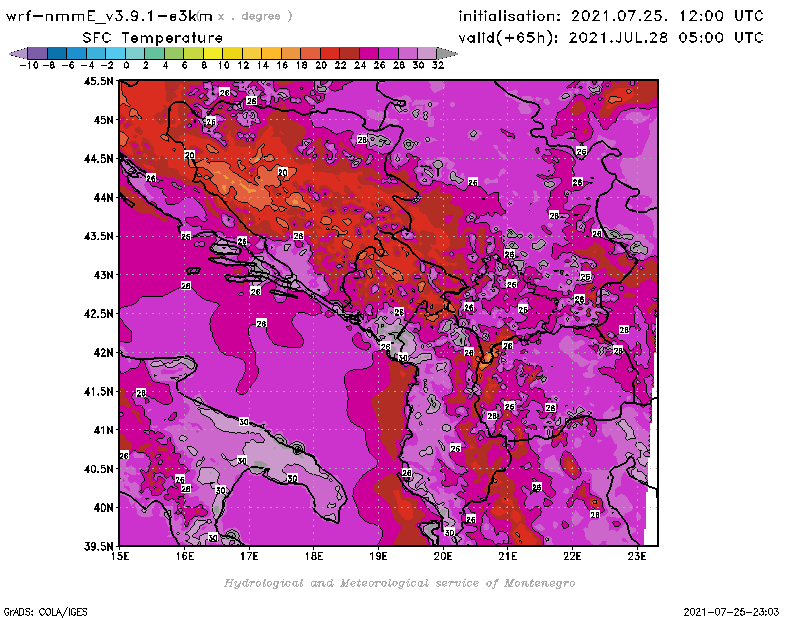Click the timestamp '2021-07-26-23:03'
Viewport: 800px width, 618px height.
click(731, 611)
